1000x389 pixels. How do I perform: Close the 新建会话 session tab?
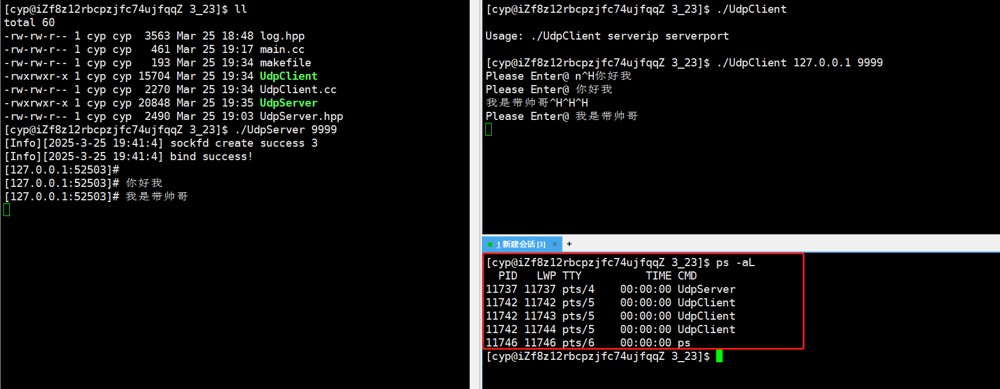tap(554, 244)
